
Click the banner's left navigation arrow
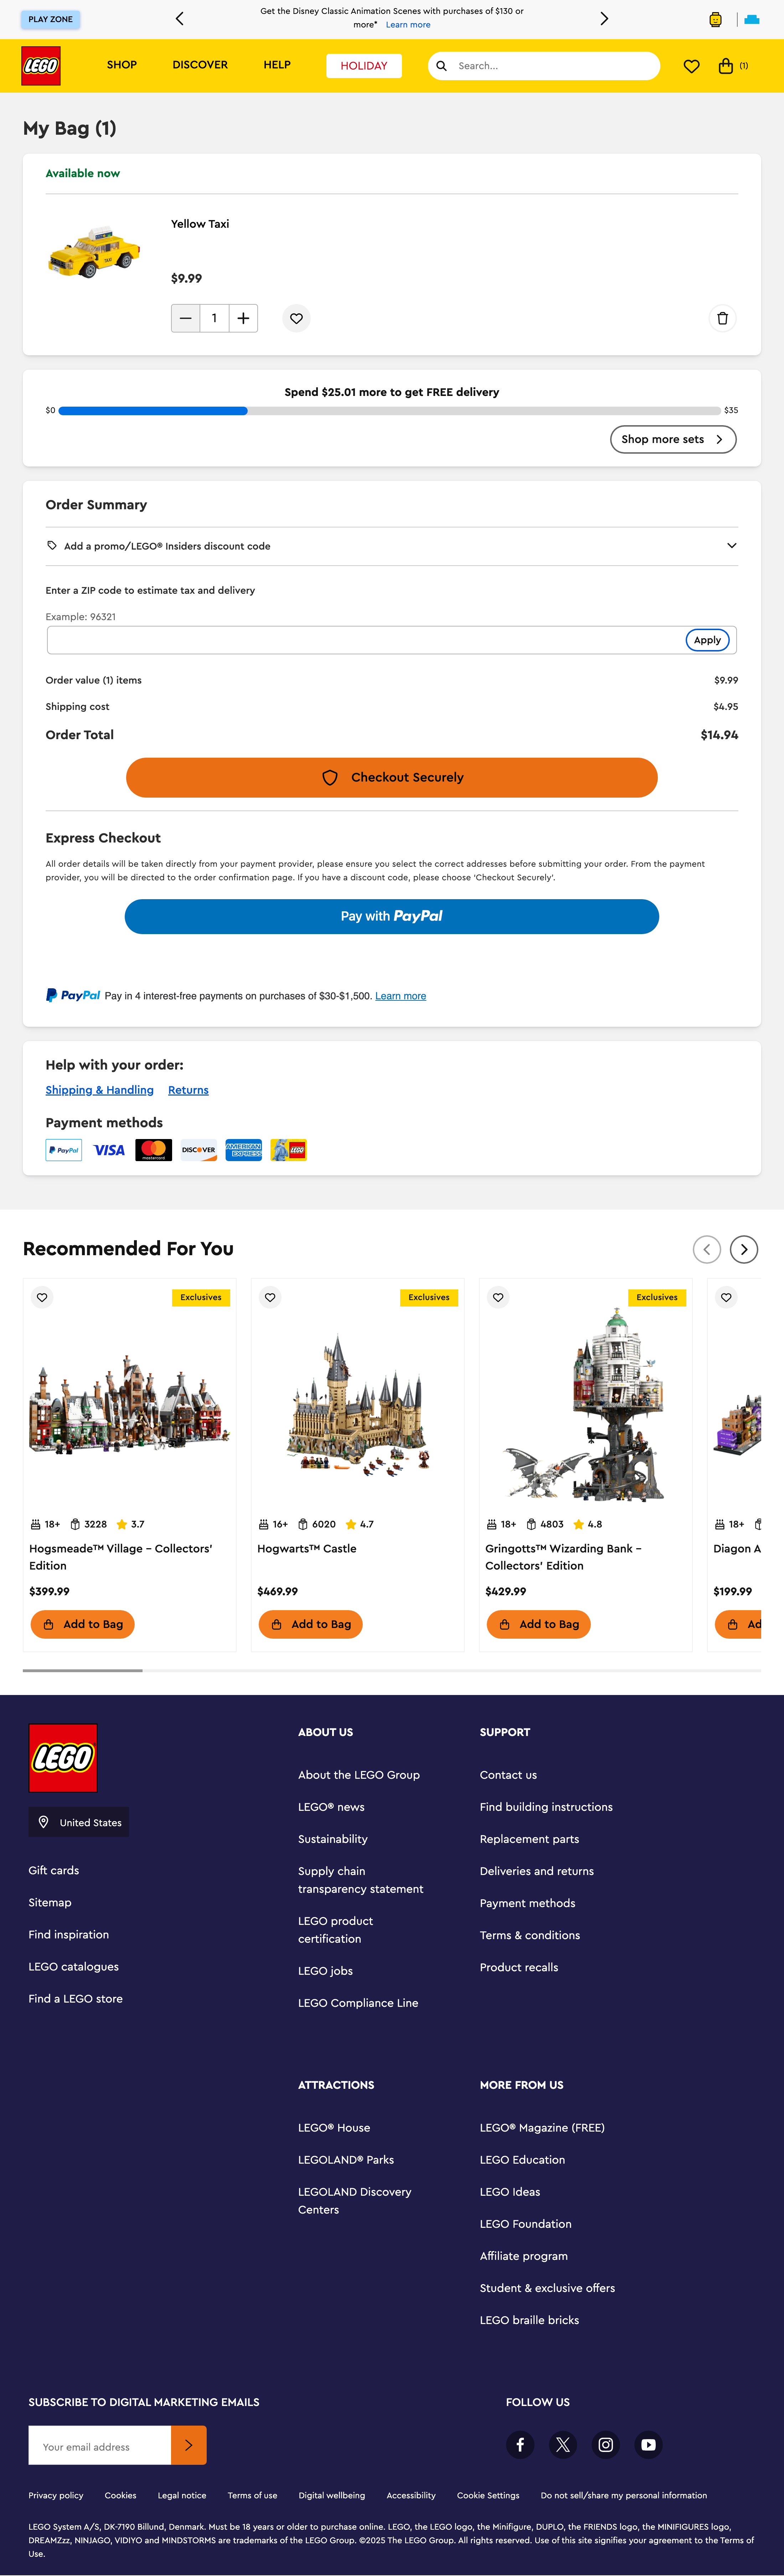click(x=179, y=18)
